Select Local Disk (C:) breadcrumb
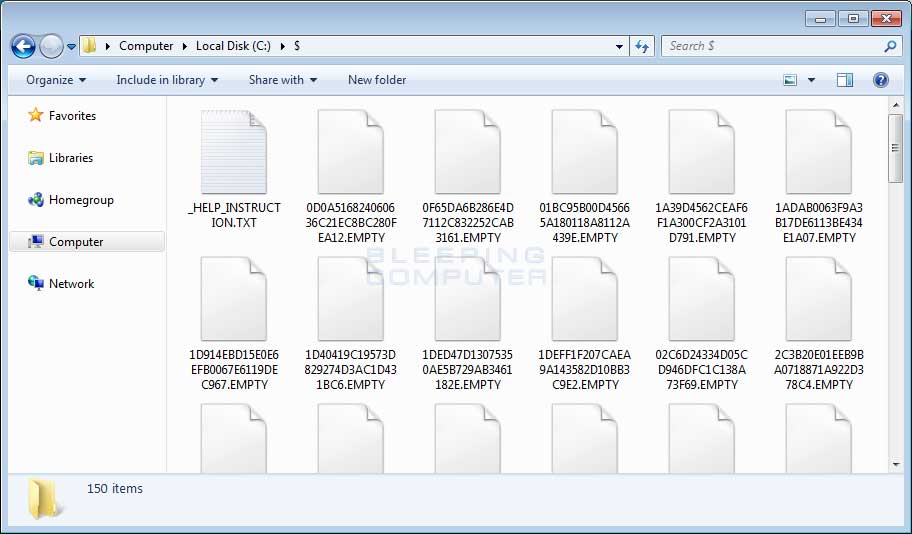This screenshot has height=534, width=912. pos(233,46)
